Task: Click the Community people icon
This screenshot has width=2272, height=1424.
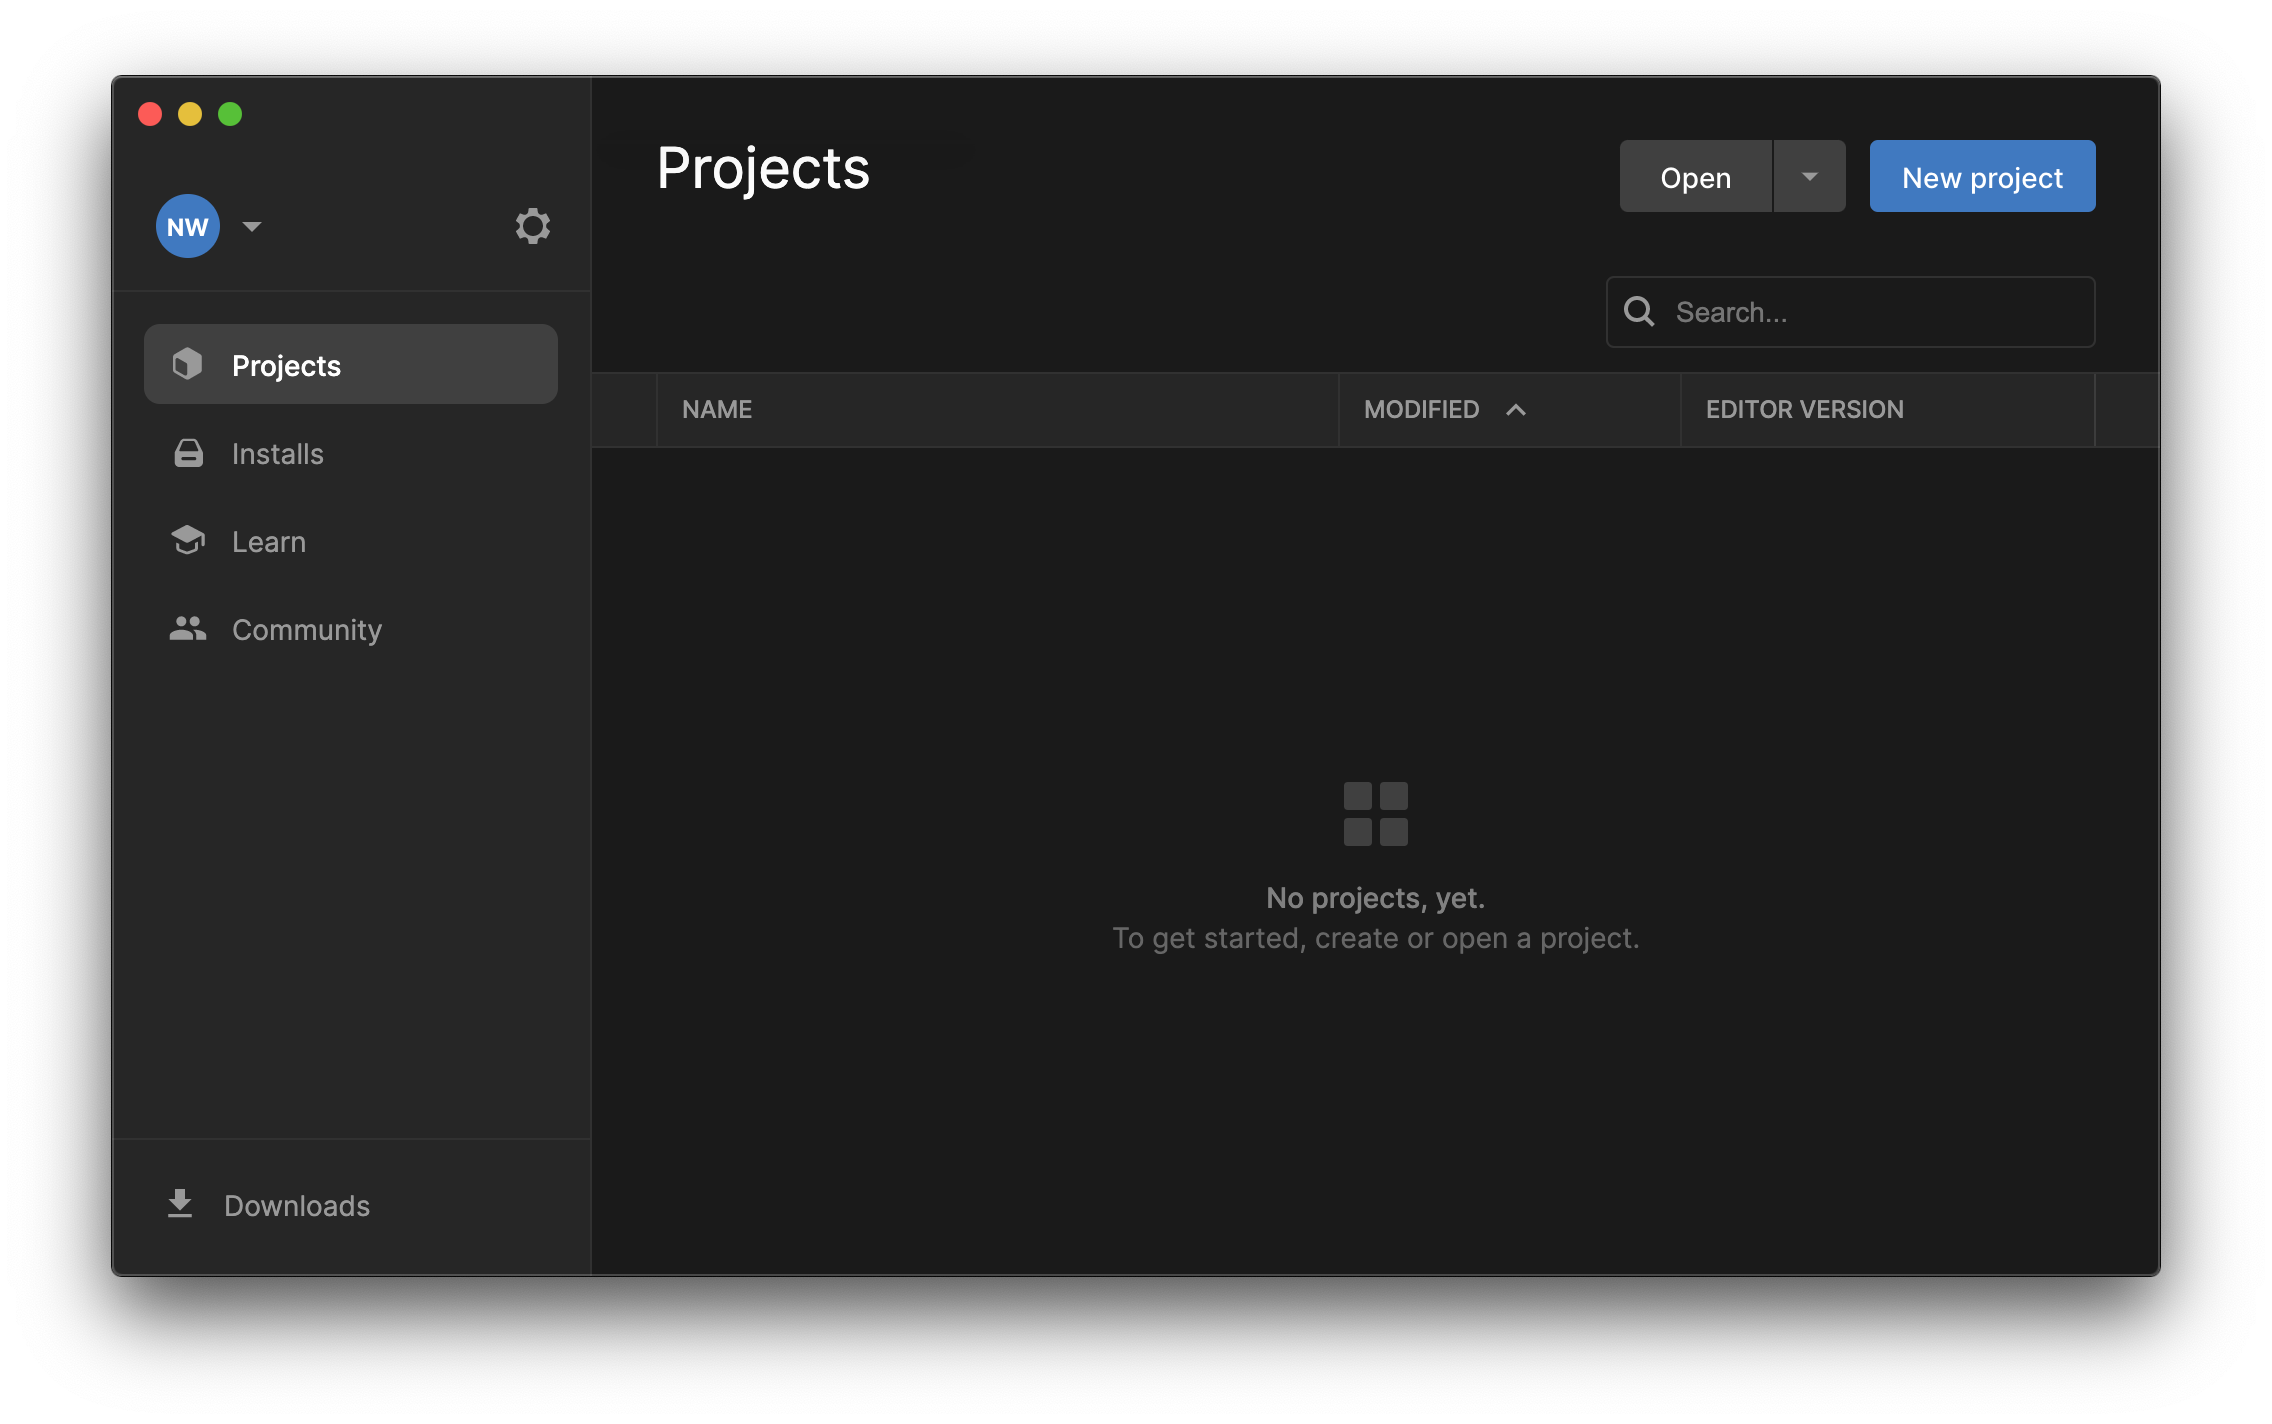Action: 189,628
